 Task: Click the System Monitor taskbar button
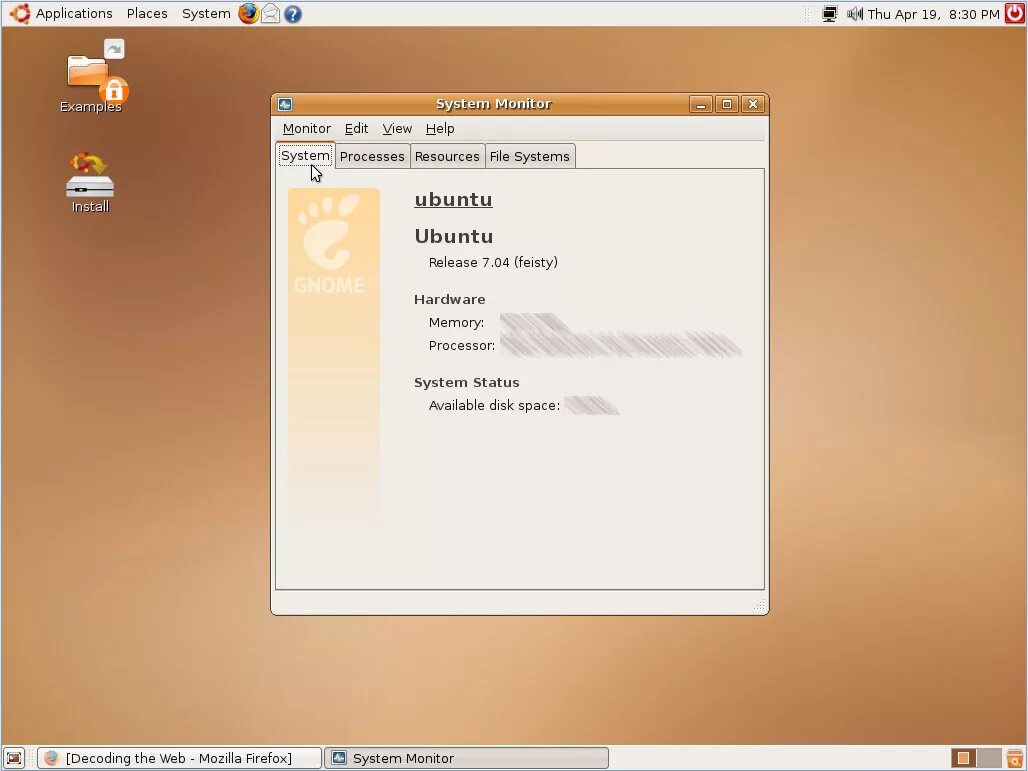pyautogui.click(x=466, y=759)
